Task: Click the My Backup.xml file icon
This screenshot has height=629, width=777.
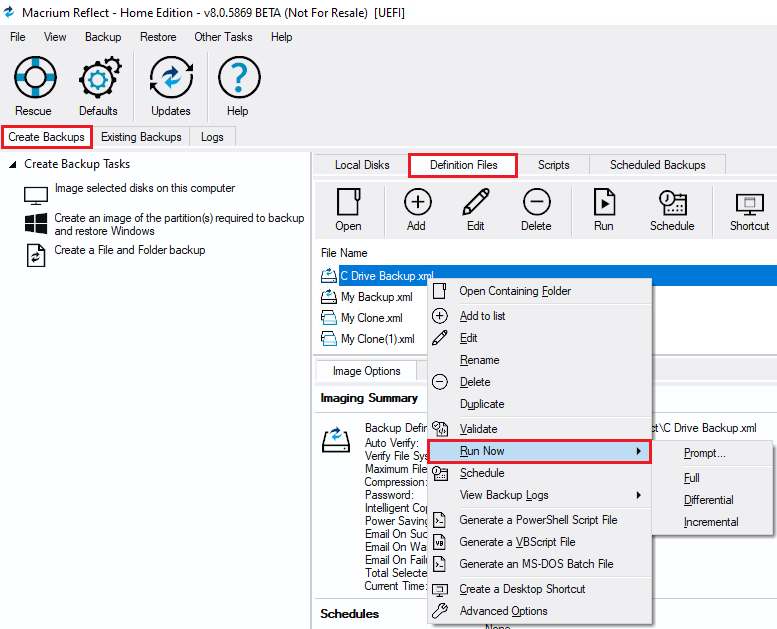Action: tap(329, 296)
